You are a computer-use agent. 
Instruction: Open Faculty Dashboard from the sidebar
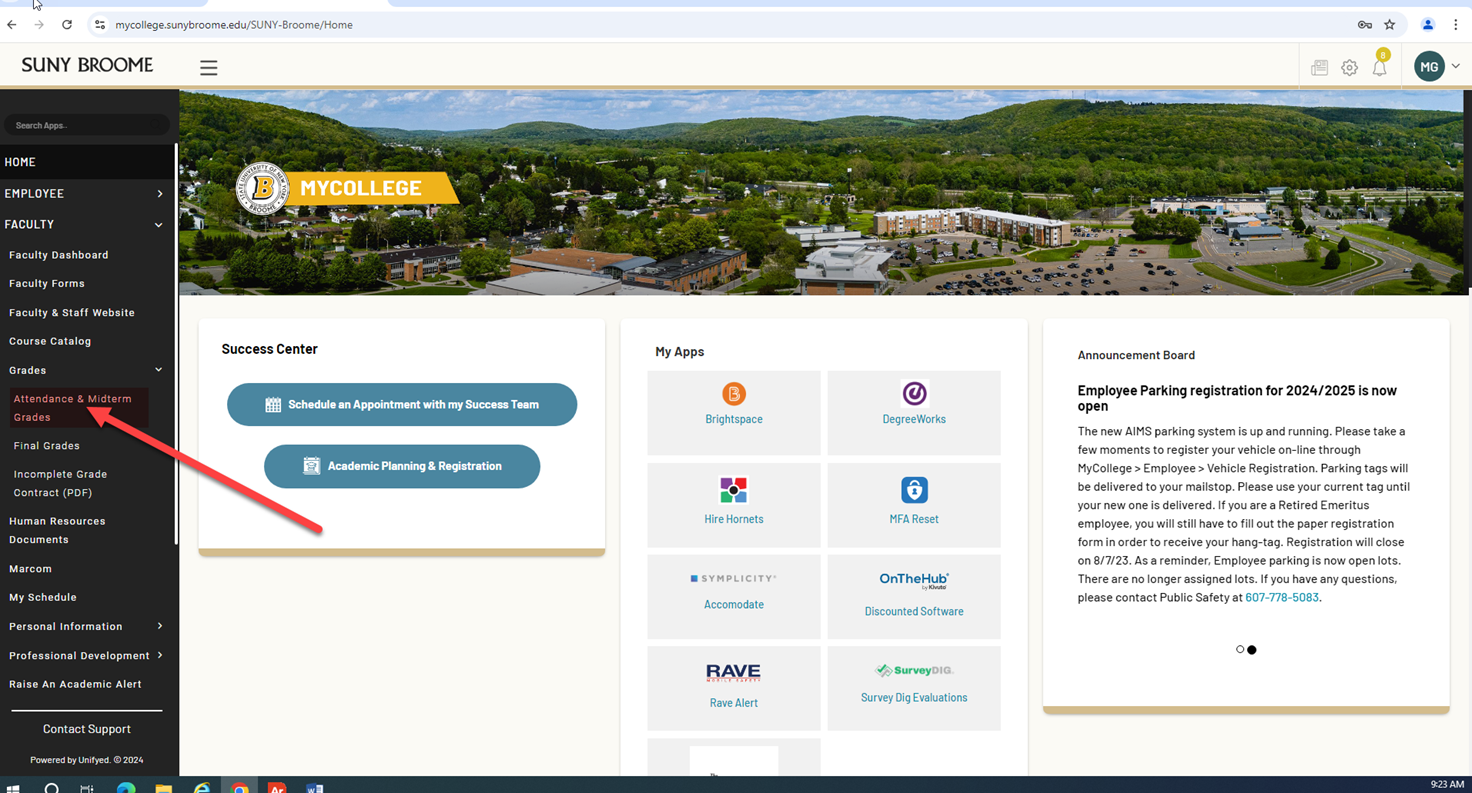pos(58,255)
